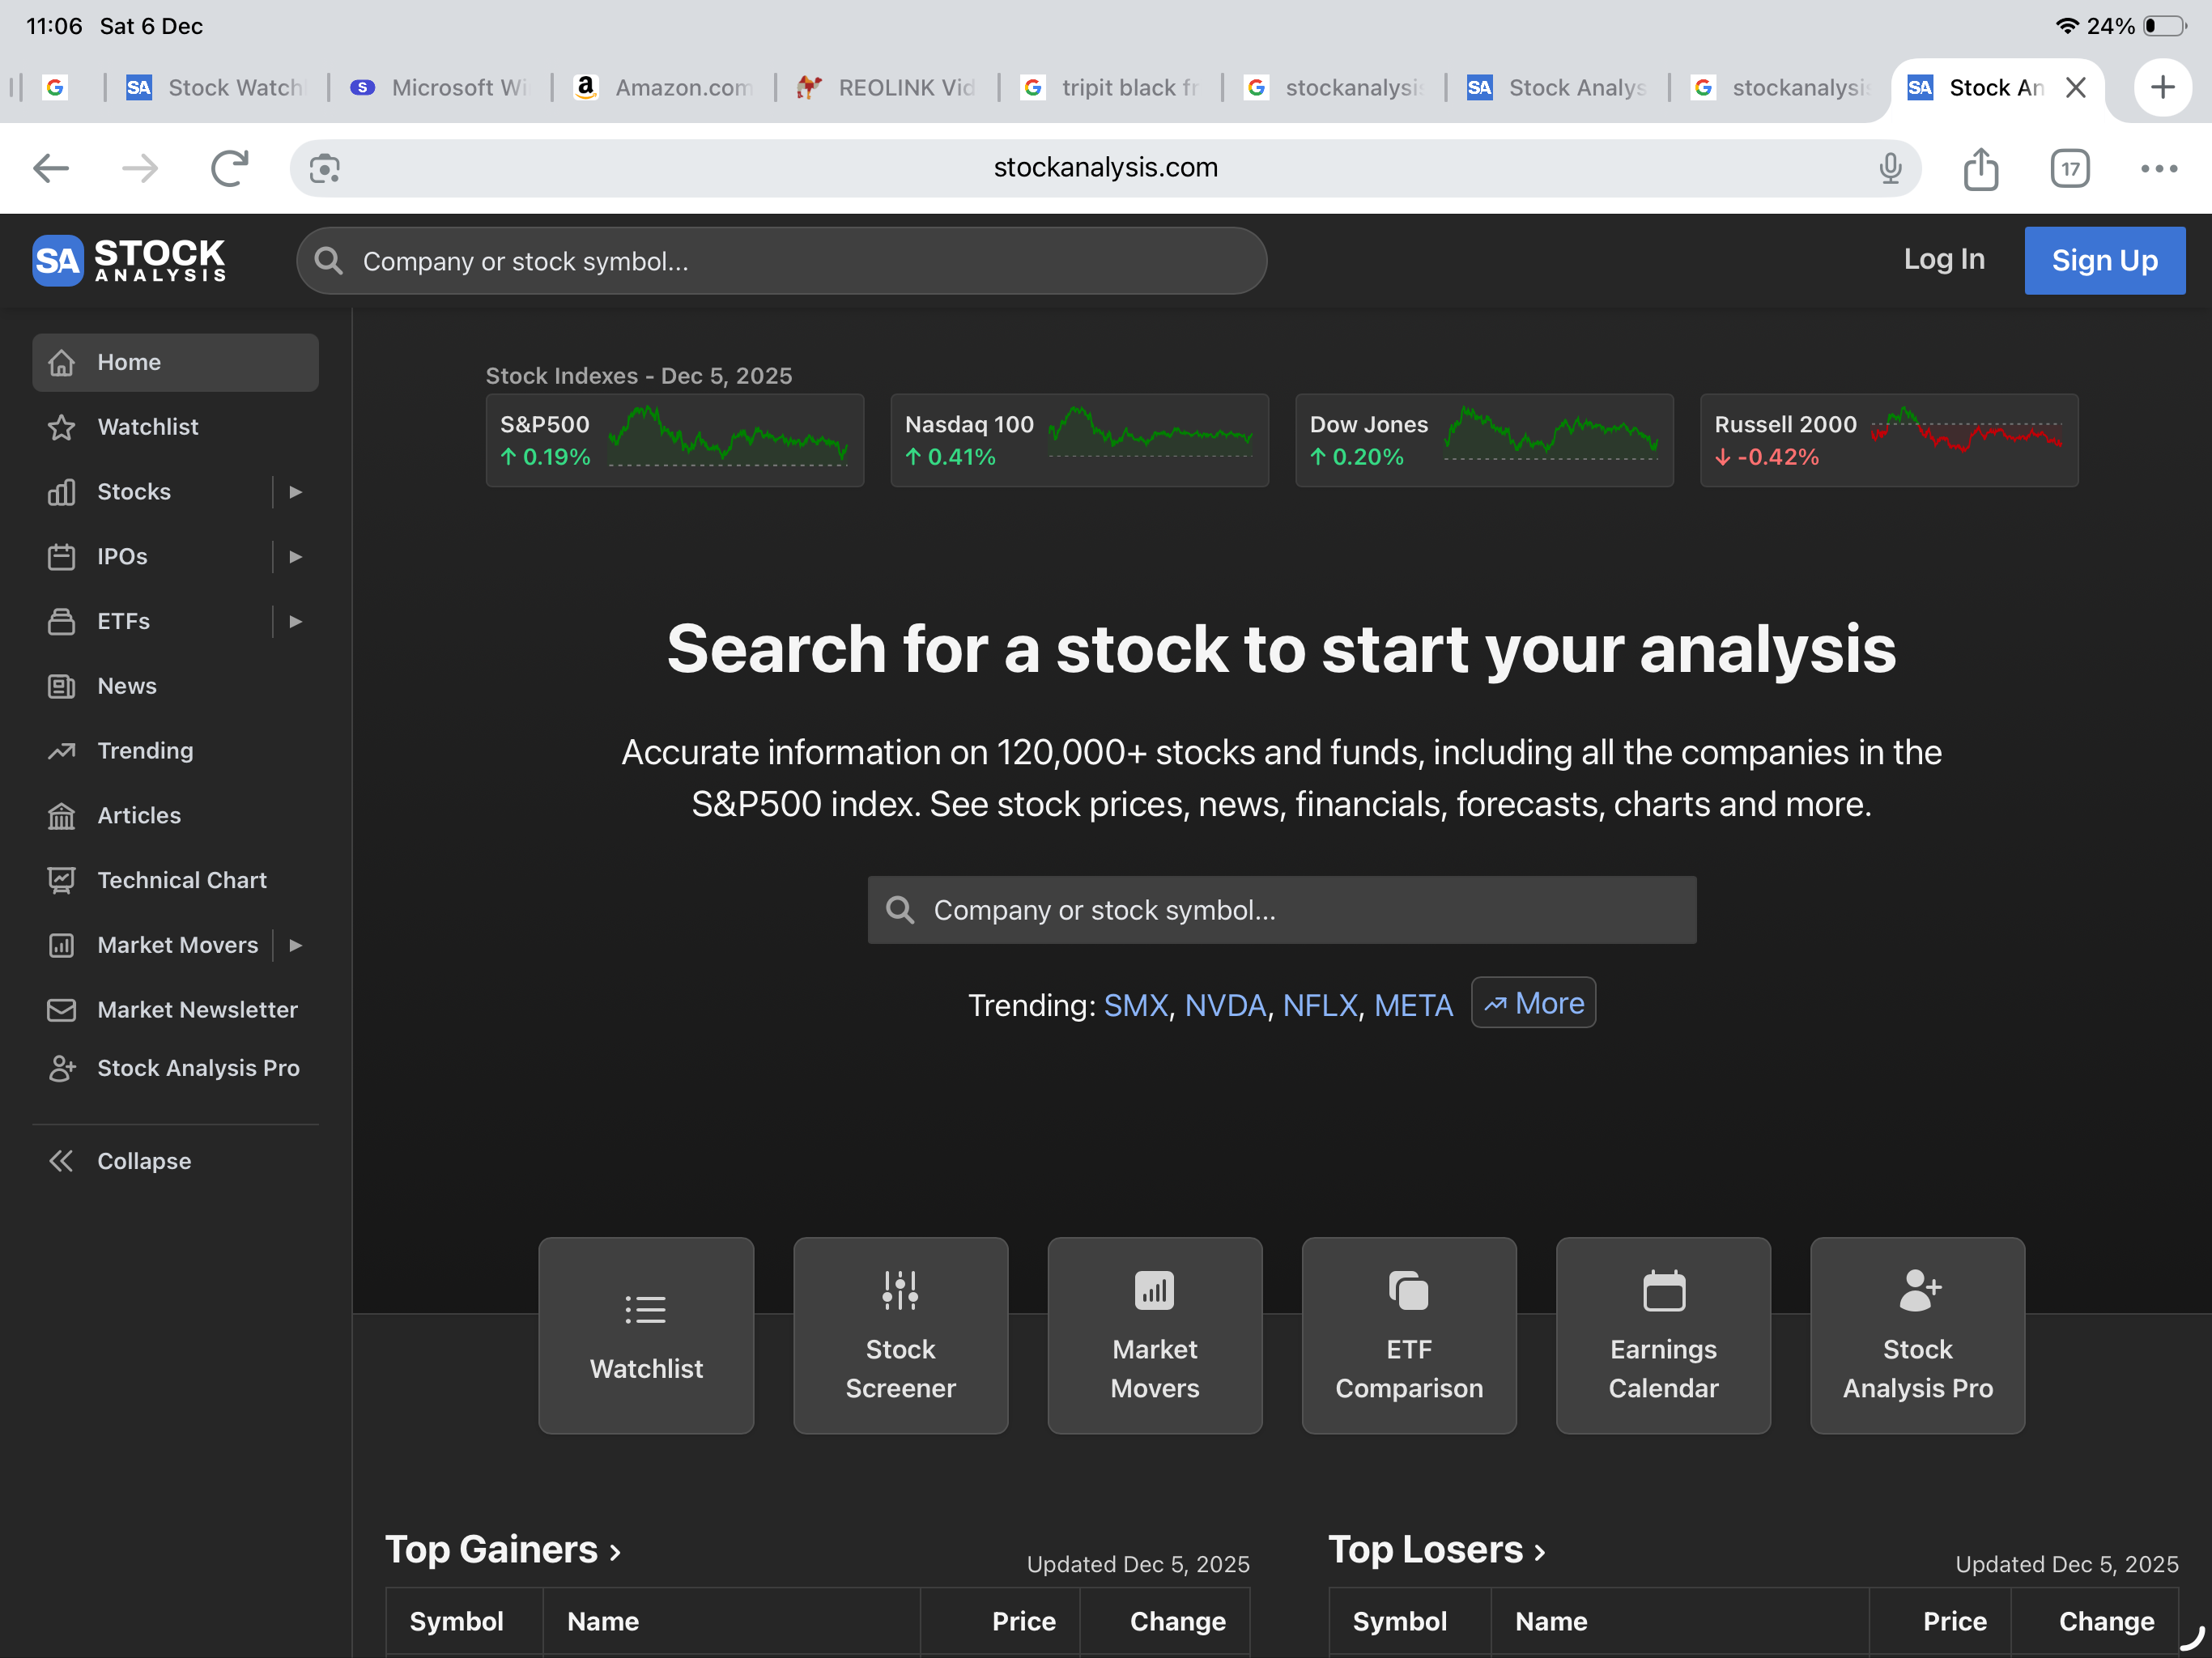Open Watchlist in the sidebar
Viewport: 2212px width, 1658px height.
point(147,427)
